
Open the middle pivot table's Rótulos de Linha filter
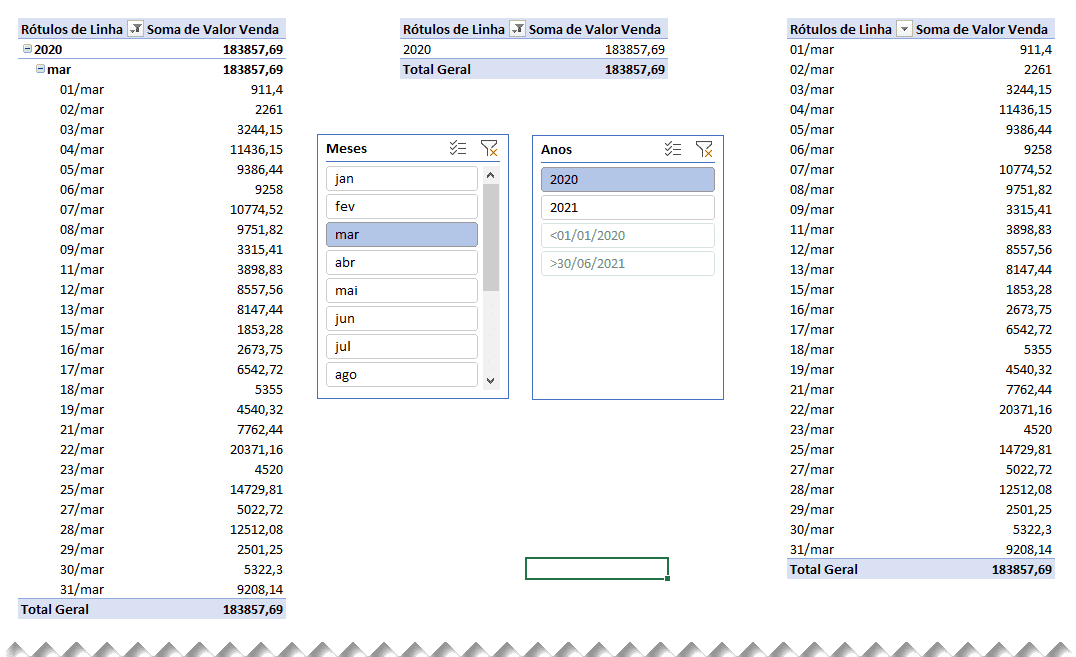pos(517,29)
